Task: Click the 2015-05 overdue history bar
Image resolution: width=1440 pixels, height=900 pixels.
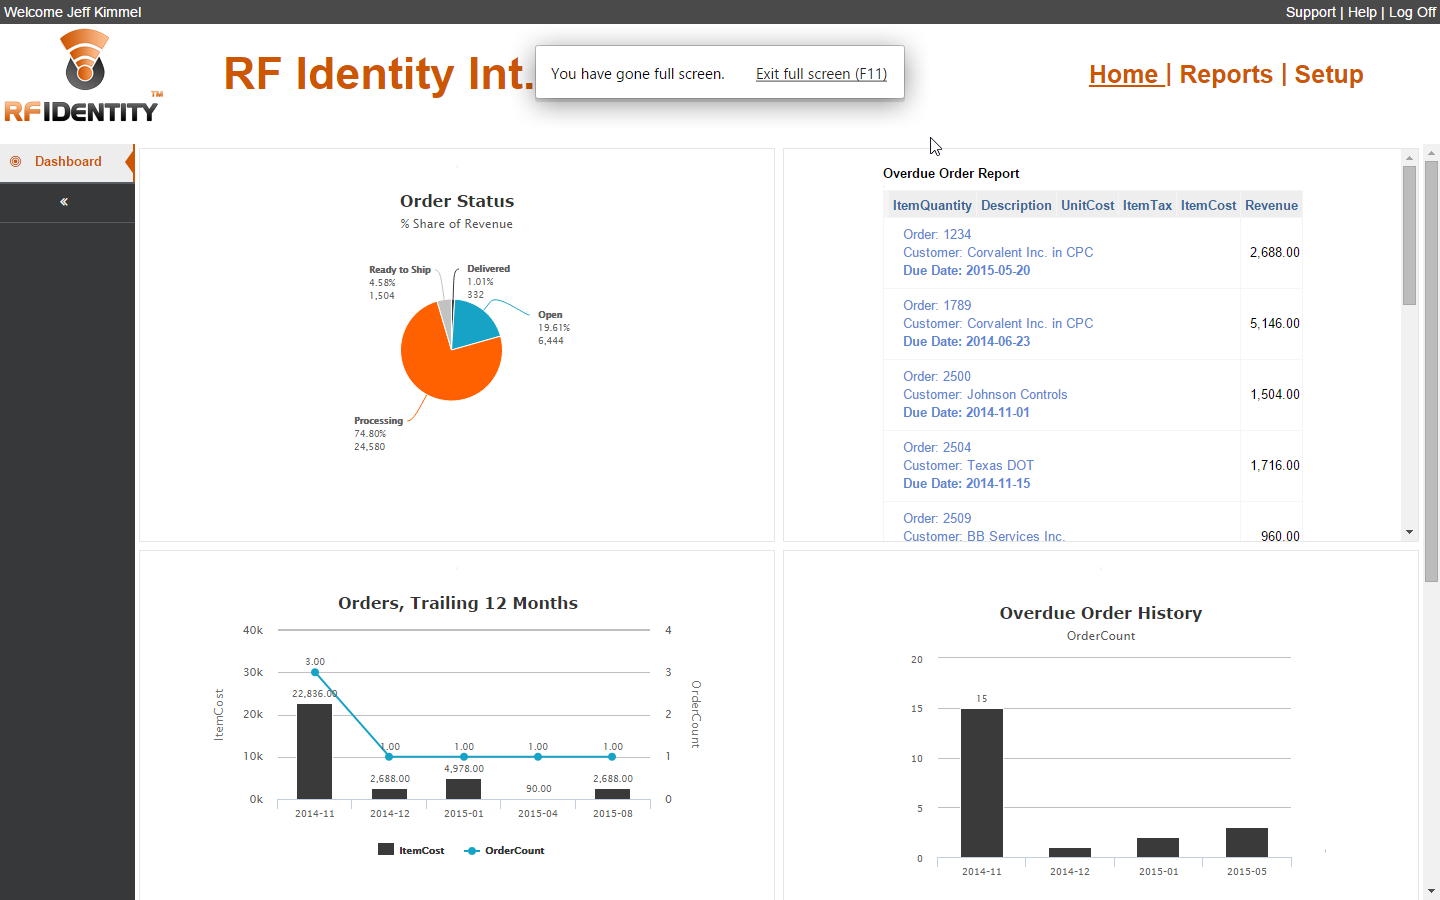Action: [1247, 842]
